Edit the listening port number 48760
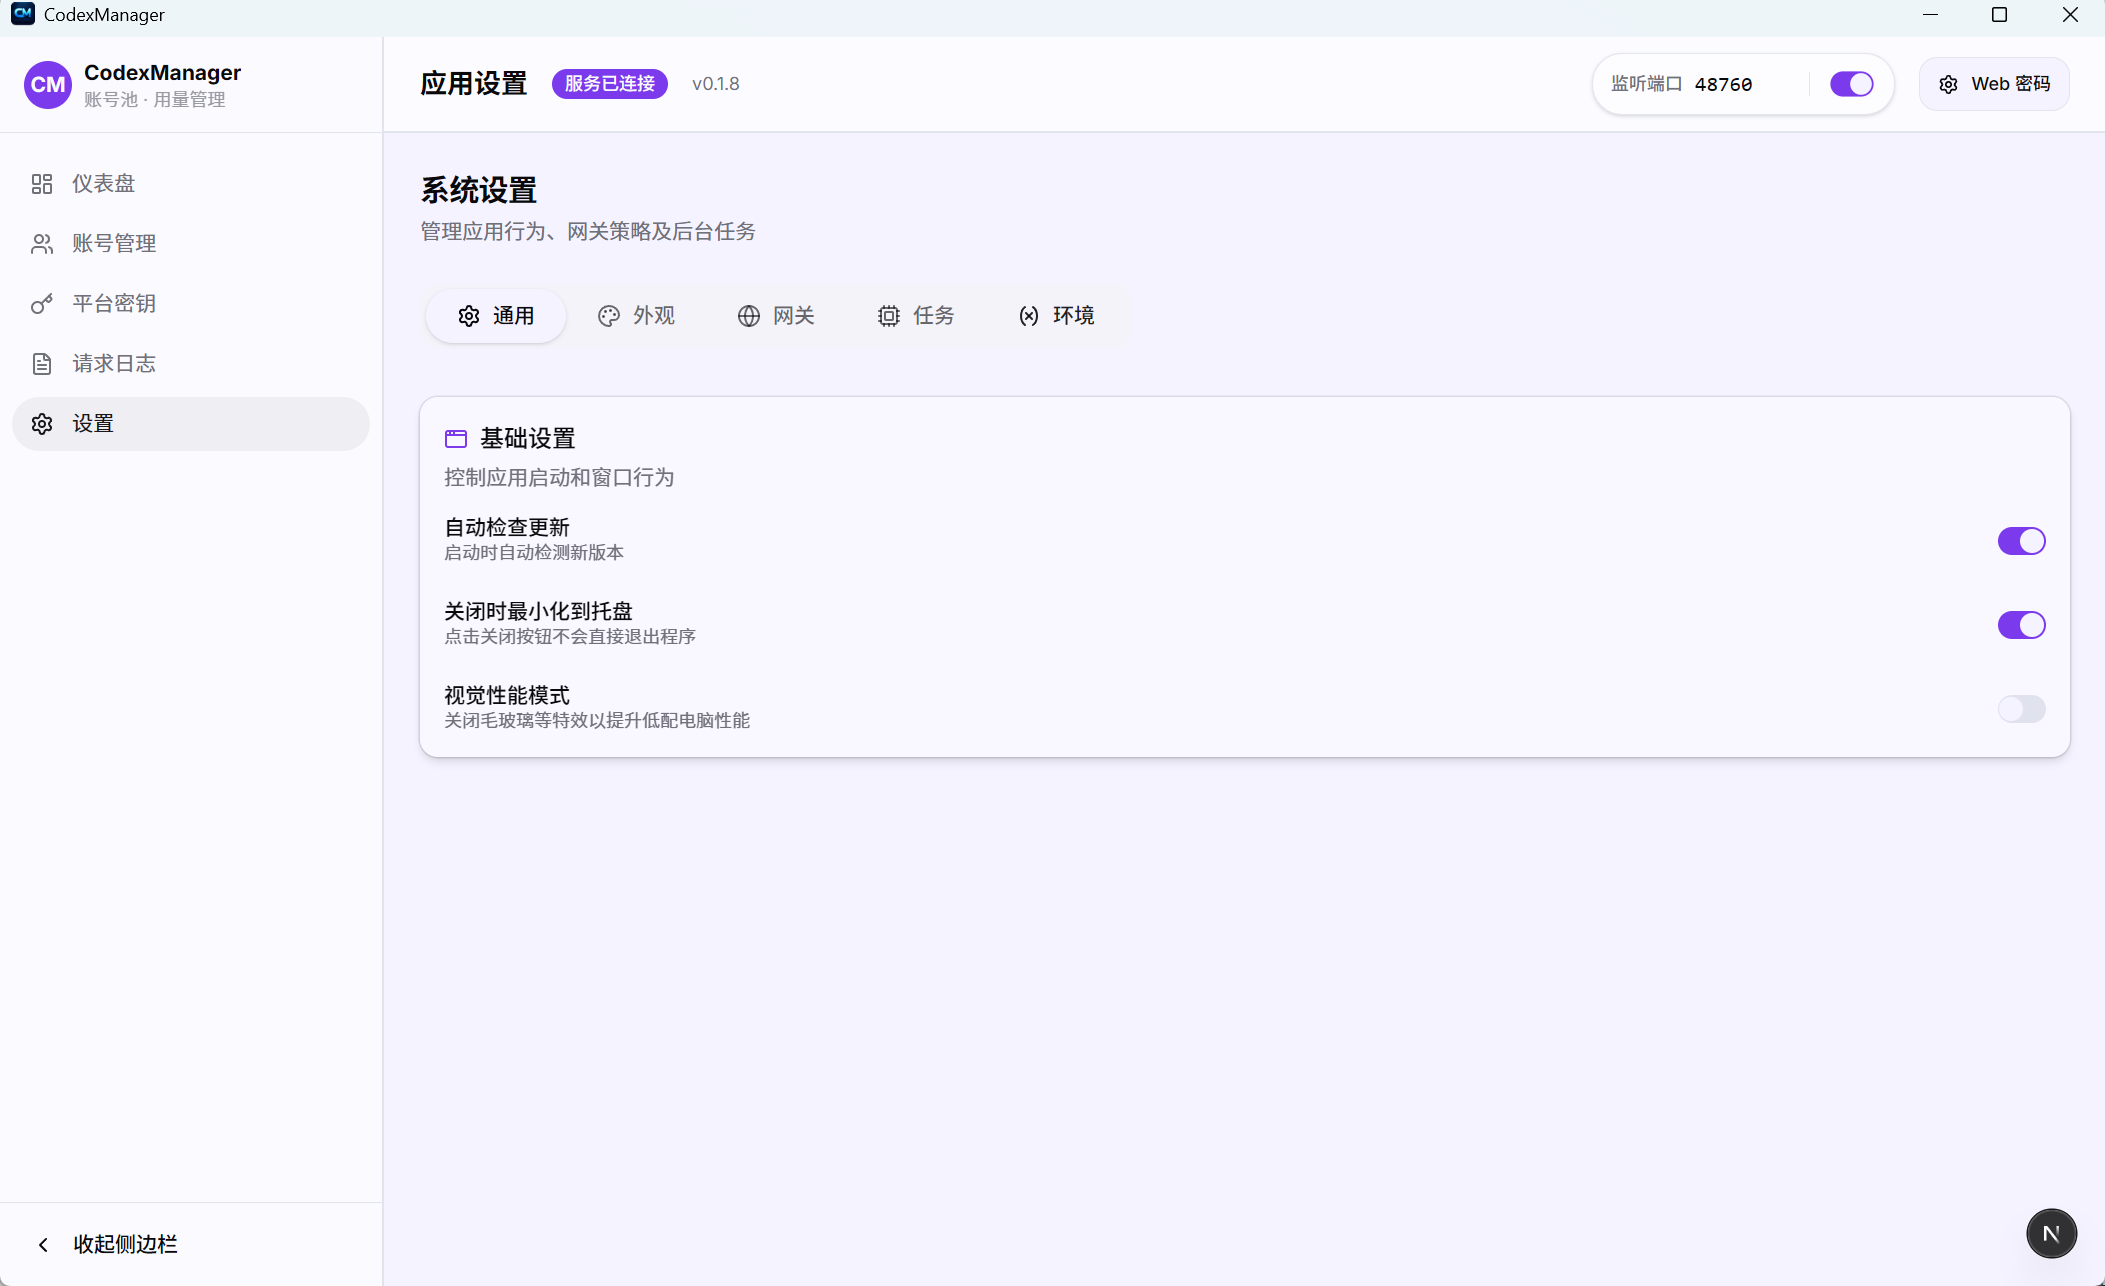This screenshot has width=2105, height=1286. coord(1724,84)
